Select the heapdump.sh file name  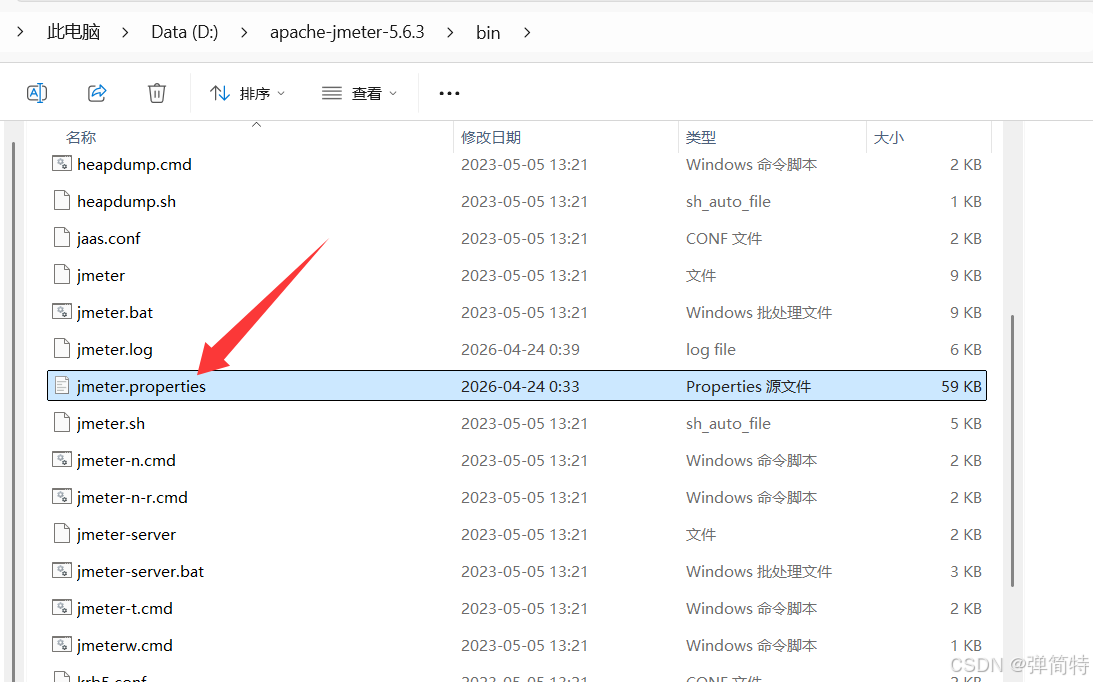point(126,202)
